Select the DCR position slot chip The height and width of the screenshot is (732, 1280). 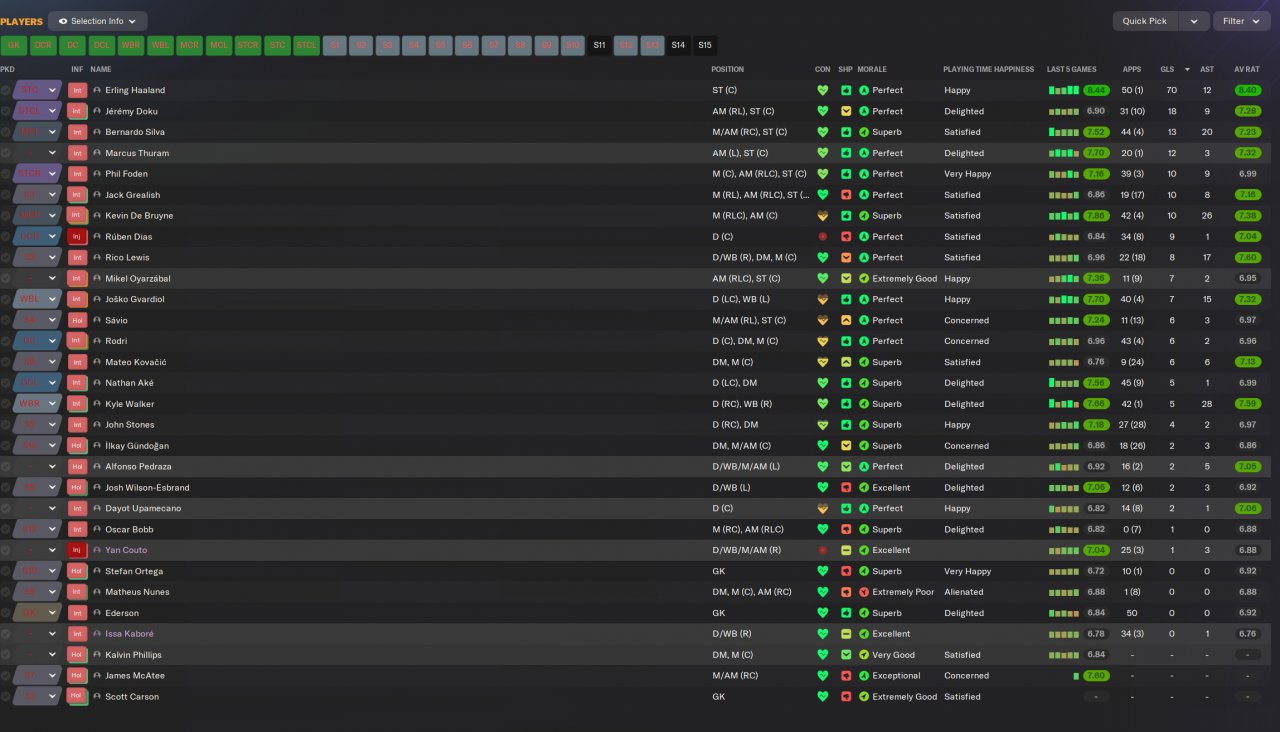(x=43, y=45)
